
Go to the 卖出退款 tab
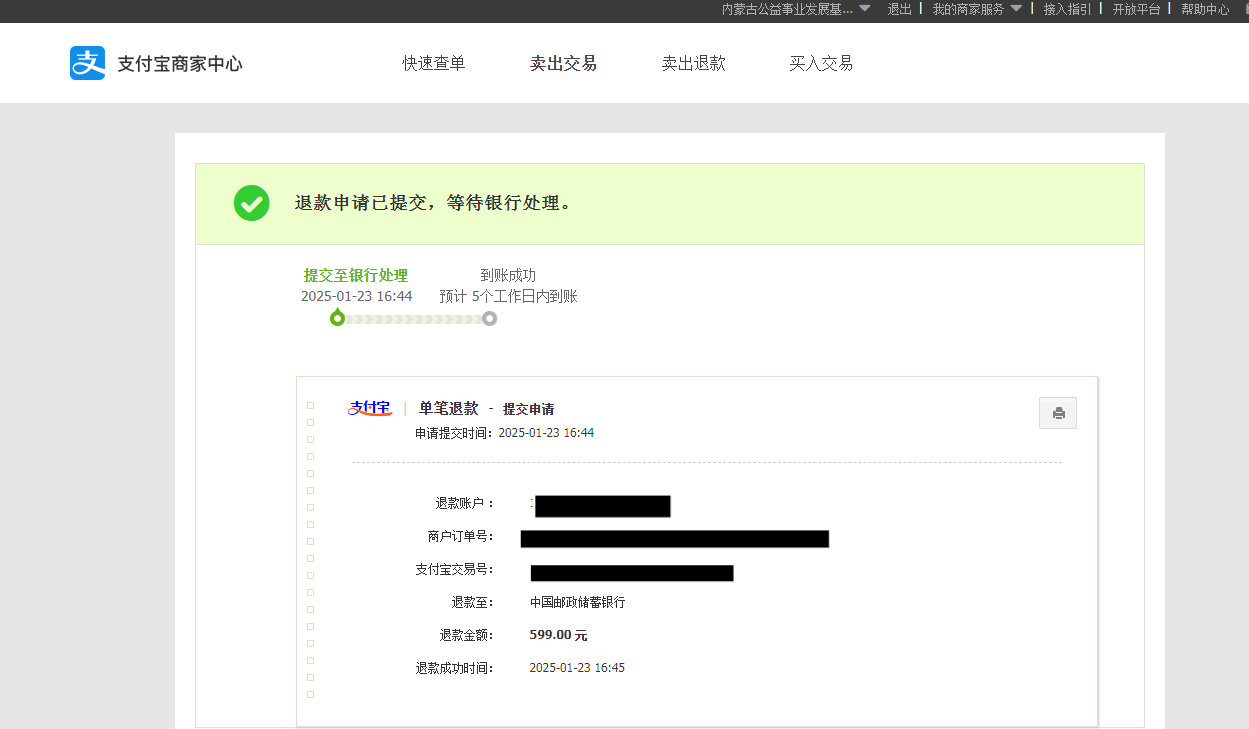pyautogui.click(x=694, y=63)
